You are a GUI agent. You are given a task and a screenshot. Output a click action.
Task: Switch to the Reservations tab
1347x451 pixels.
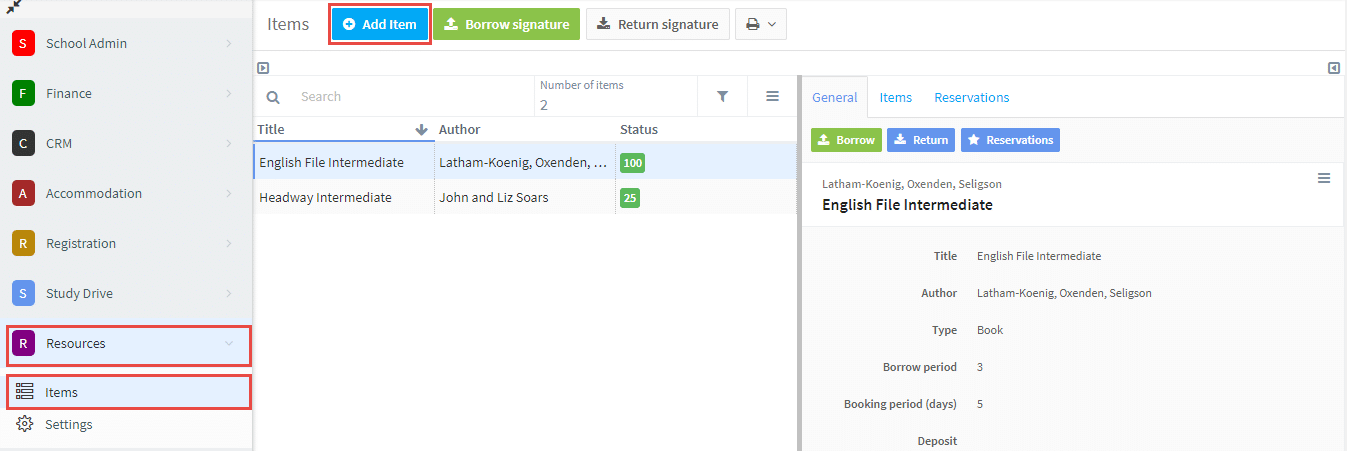971,97
